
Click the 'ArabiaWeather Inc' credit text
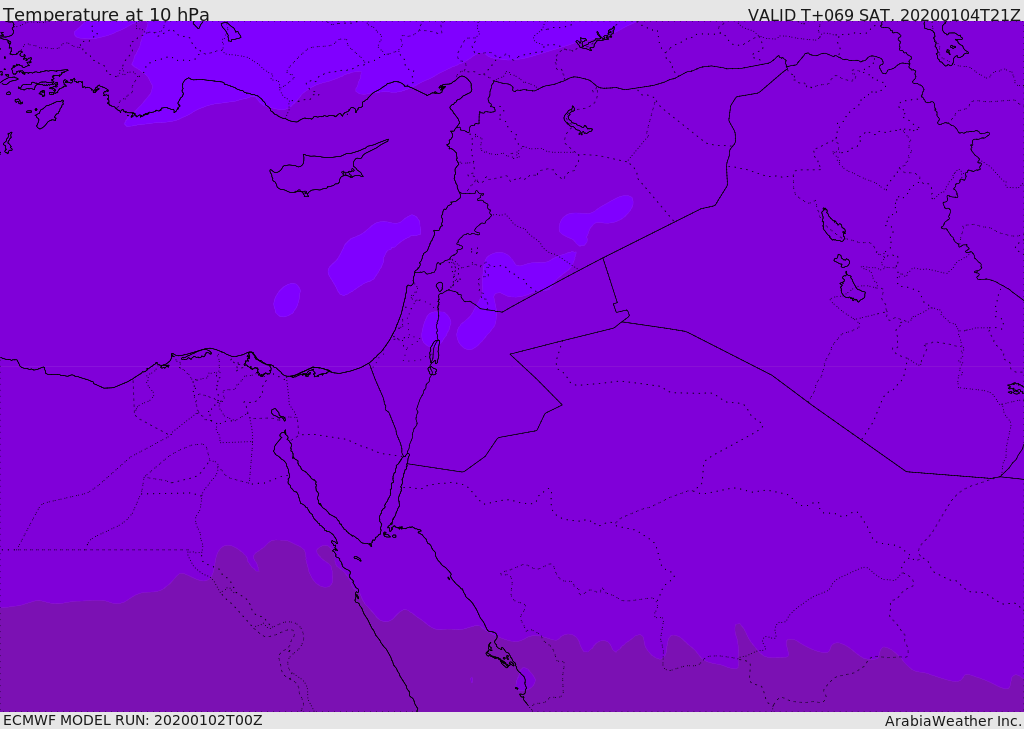point(952,721)
